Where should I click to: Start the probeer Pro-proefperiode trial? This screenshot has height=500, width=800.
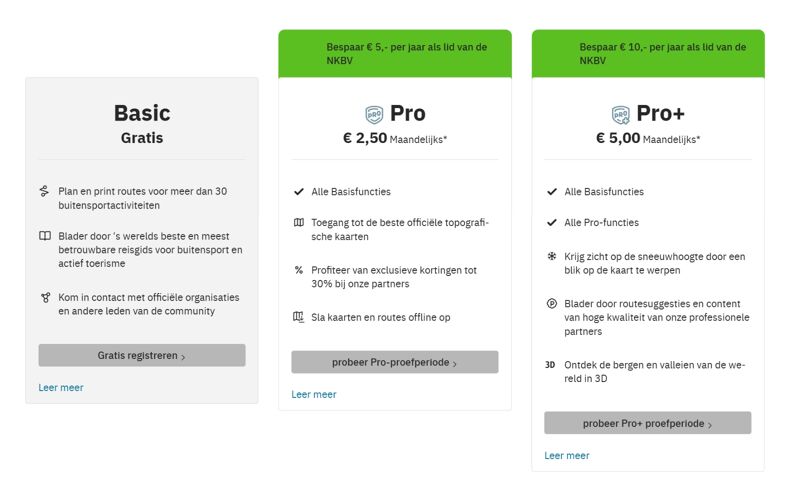pyautogui.click(x=394, y=362)
